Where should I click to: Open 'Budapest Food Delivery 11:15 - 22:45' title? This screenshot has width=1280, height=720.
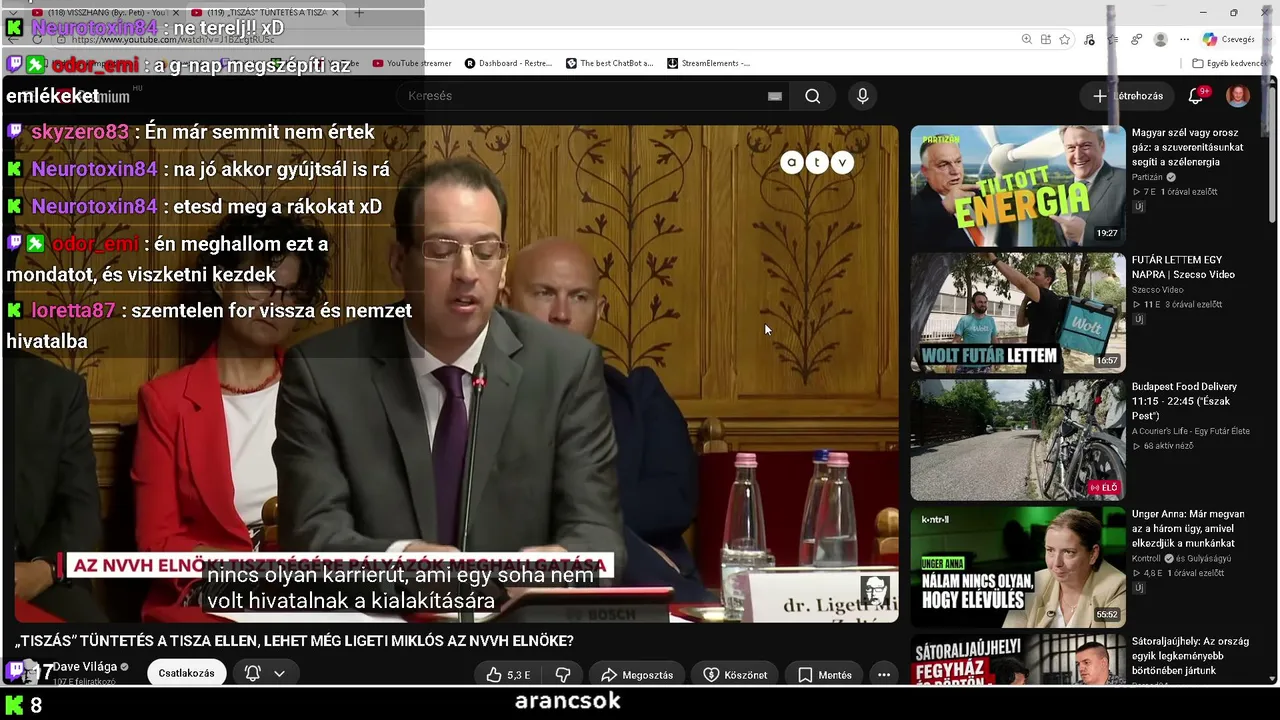coord(1184,401)
